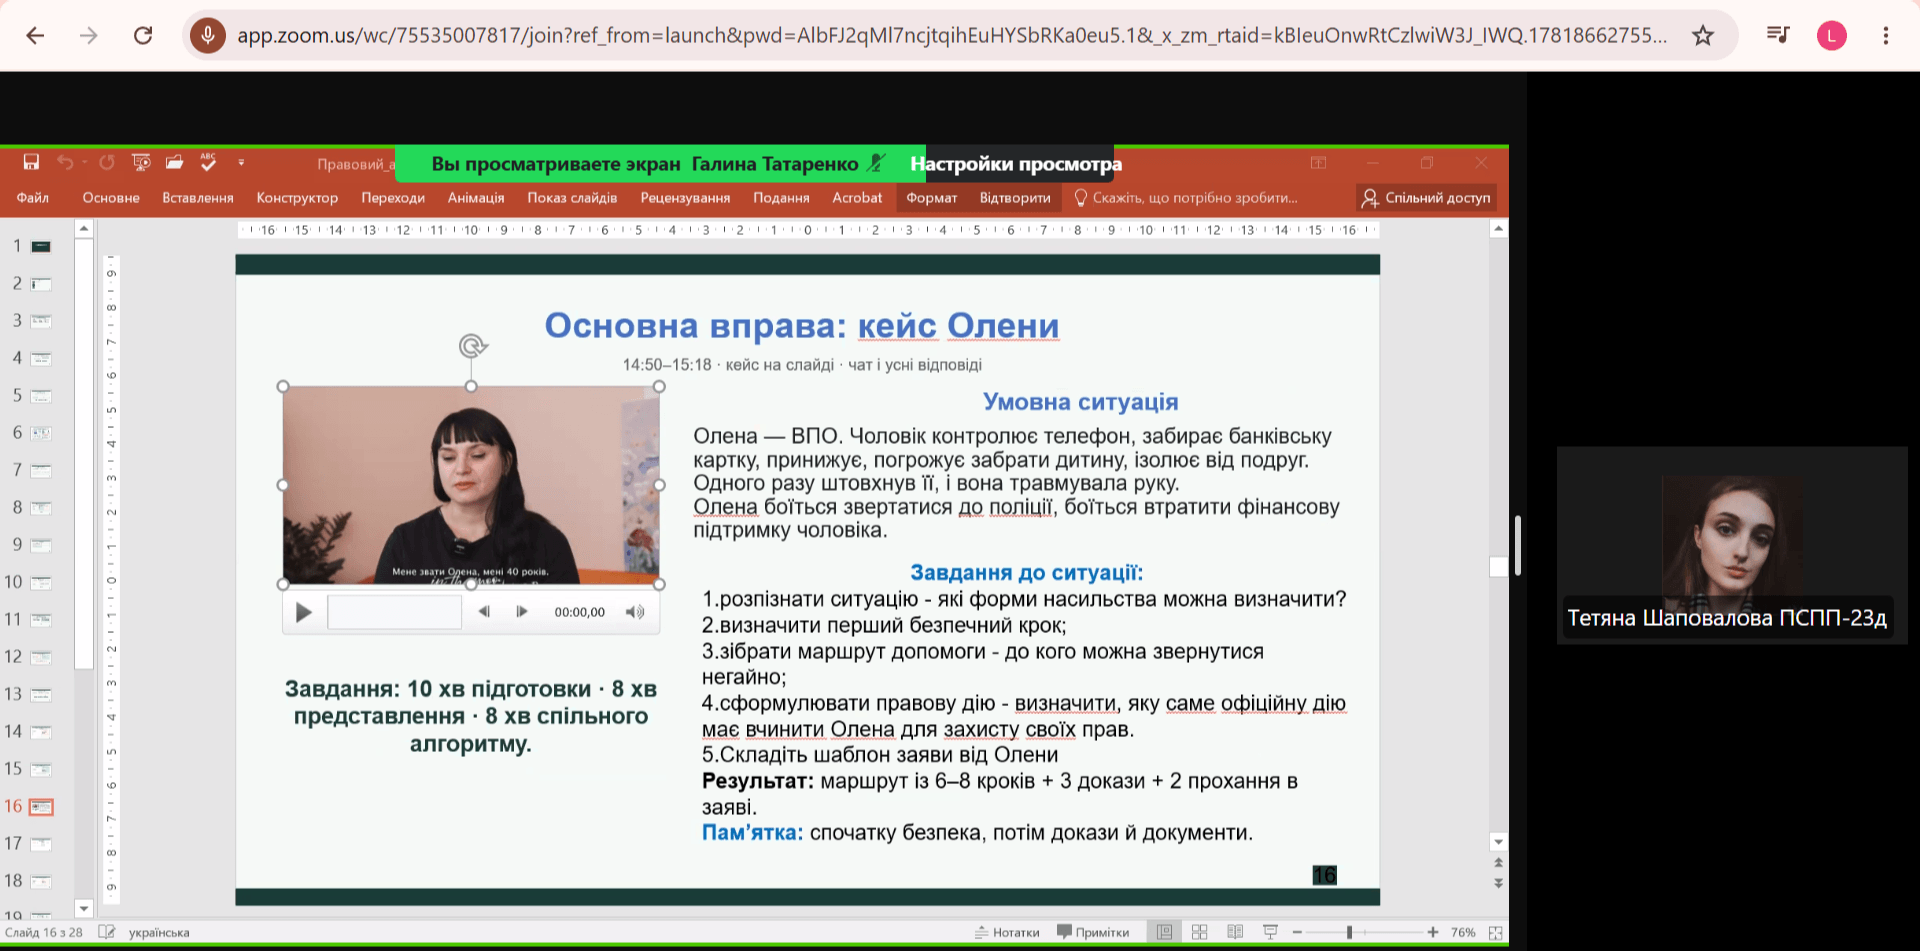Open the Переходи tab
The width and height of the screenshot is (1920, 951).
coord(393,198)
